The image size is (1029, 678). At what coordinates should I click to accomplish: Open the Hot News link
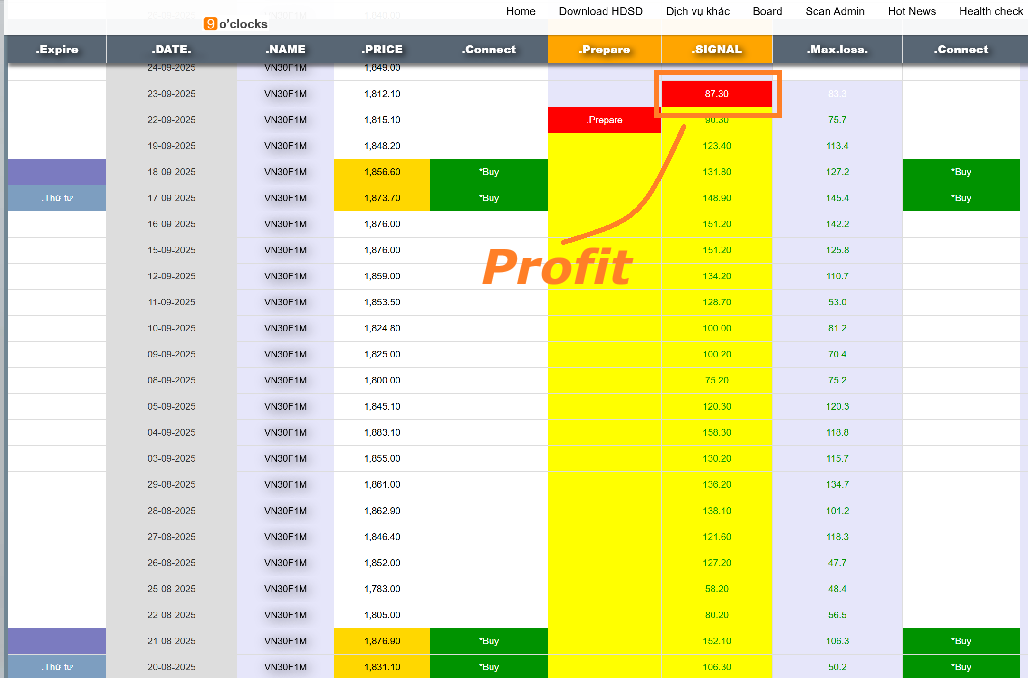pyautogui.click(x=911, y=11)
